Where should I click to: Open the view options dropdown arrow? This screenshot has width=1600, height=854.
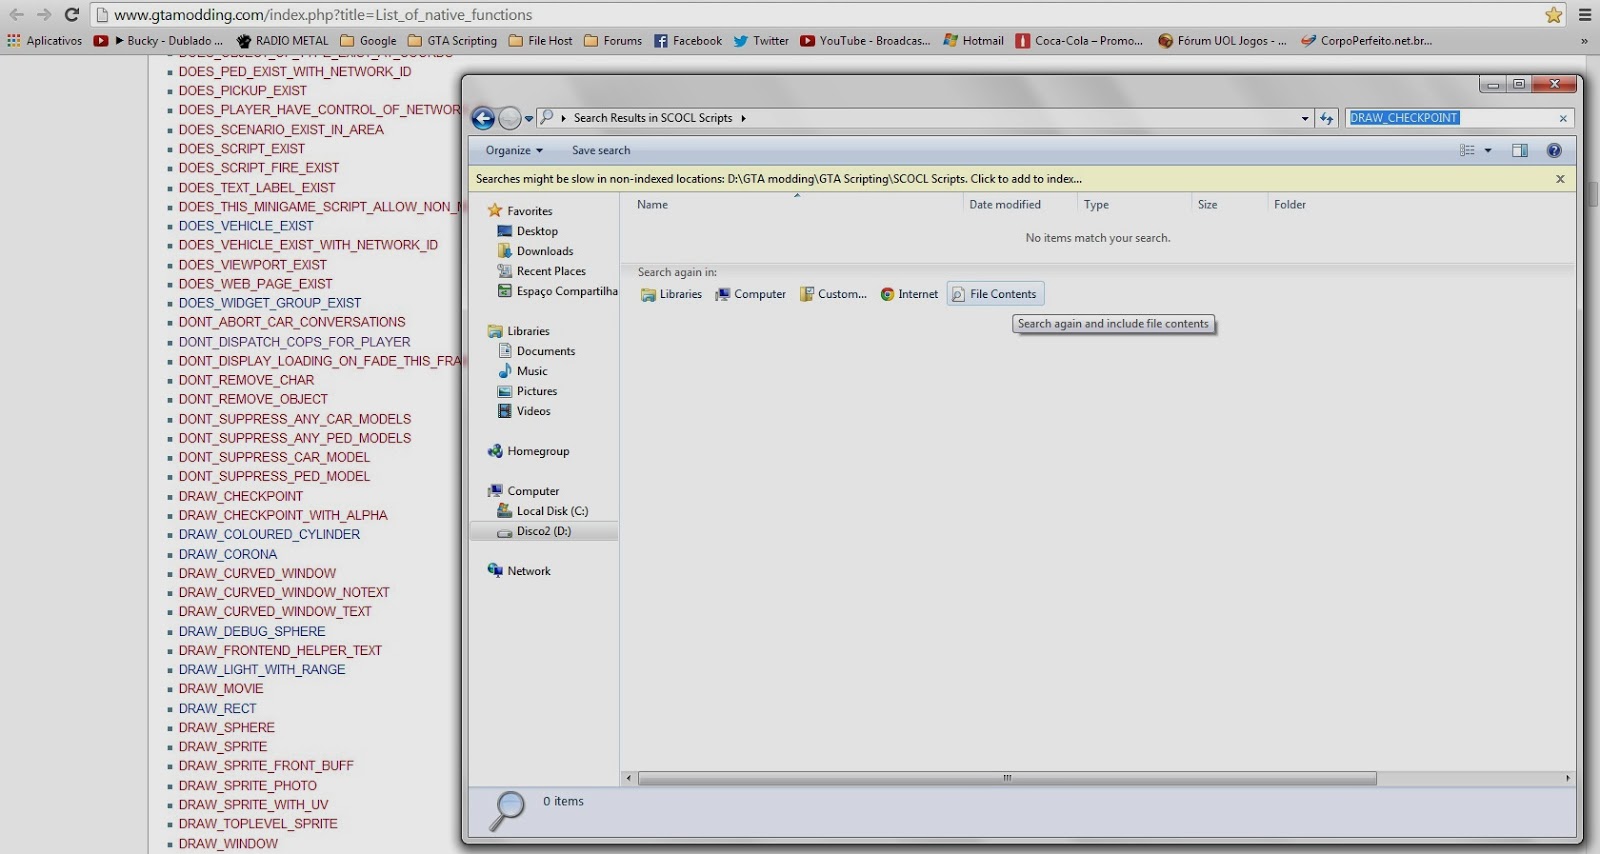[x=1488, y=151]
